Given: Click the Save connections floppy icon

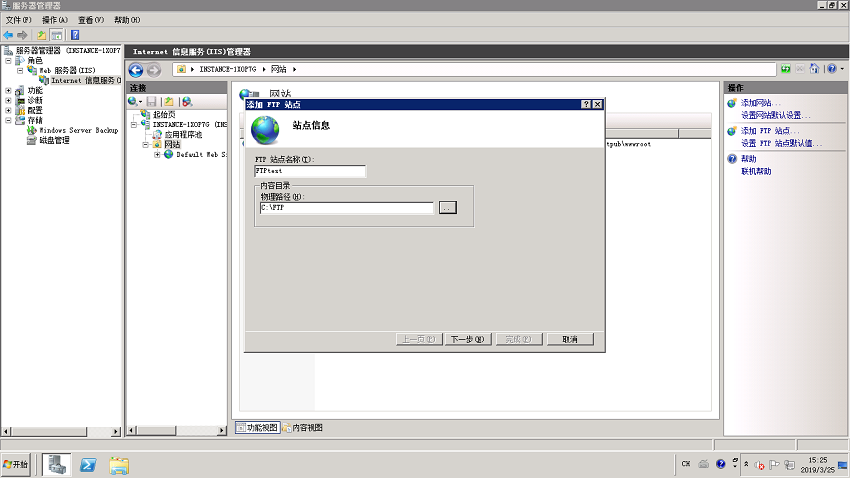Looking at the screenshot, I should [152, 101].
